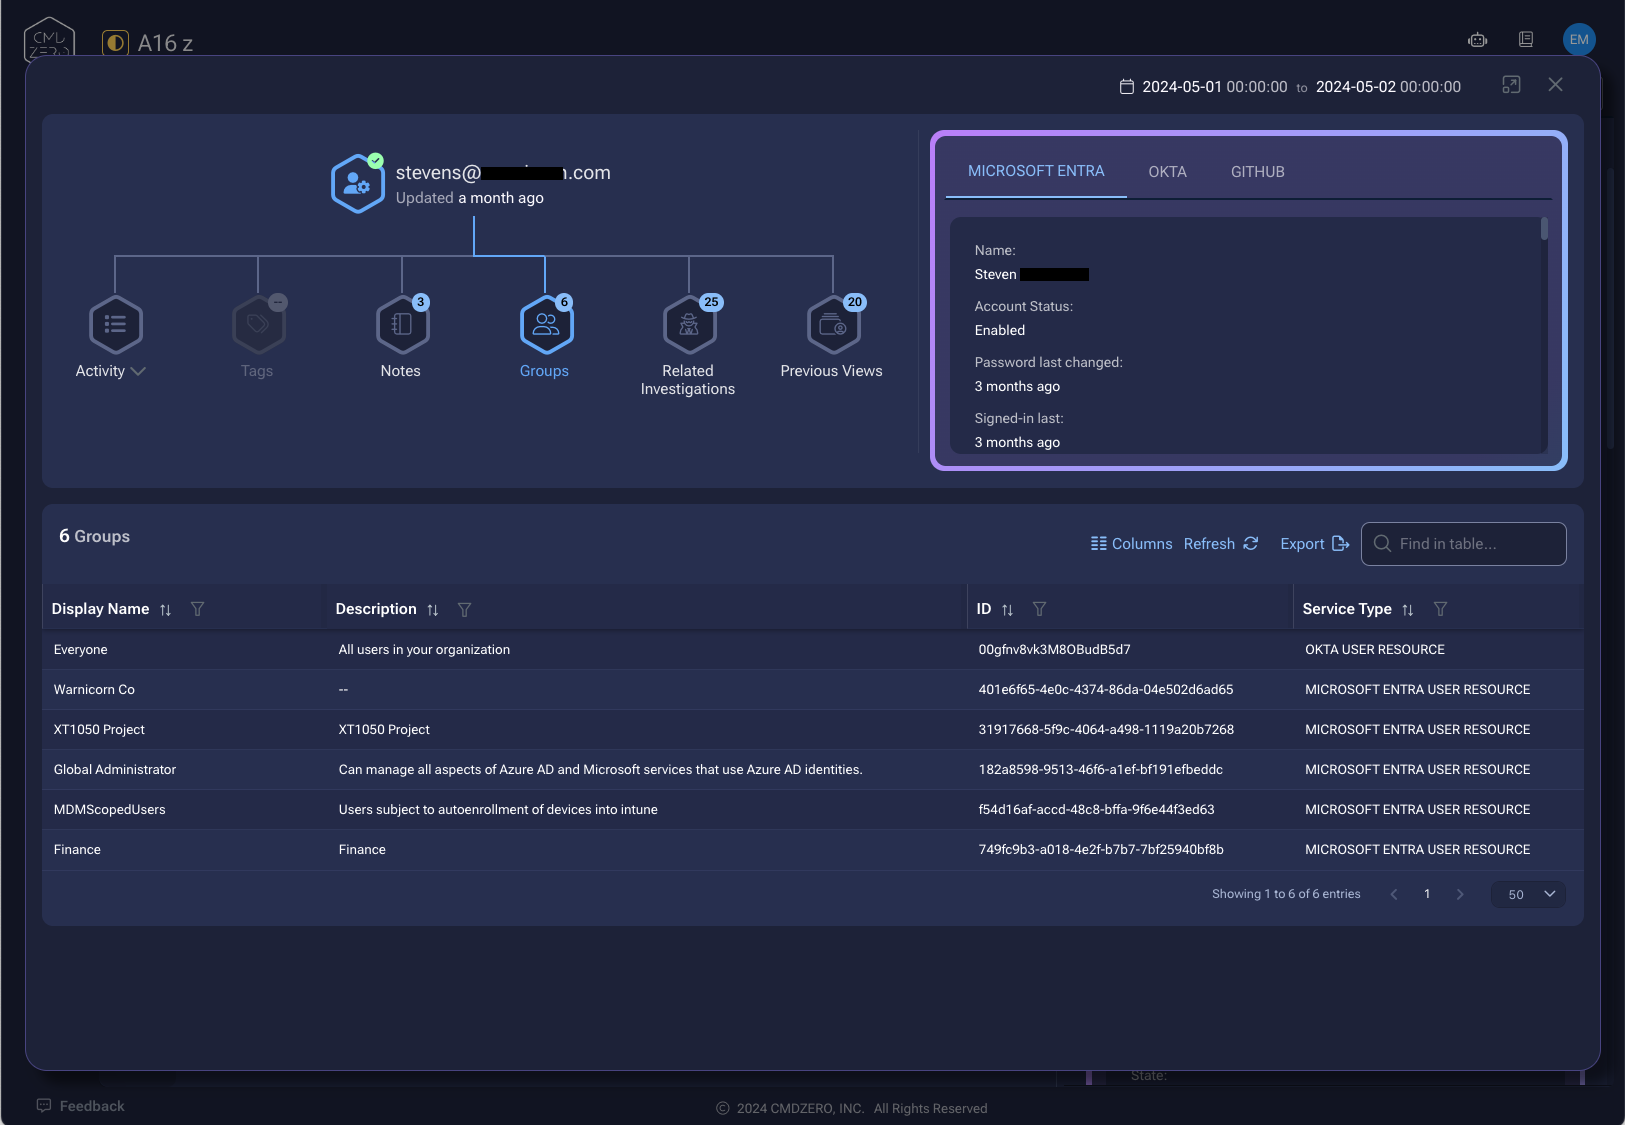Close the user details modal
This screenshot has width=1625, height=1125.
(x=1555, y=85)
